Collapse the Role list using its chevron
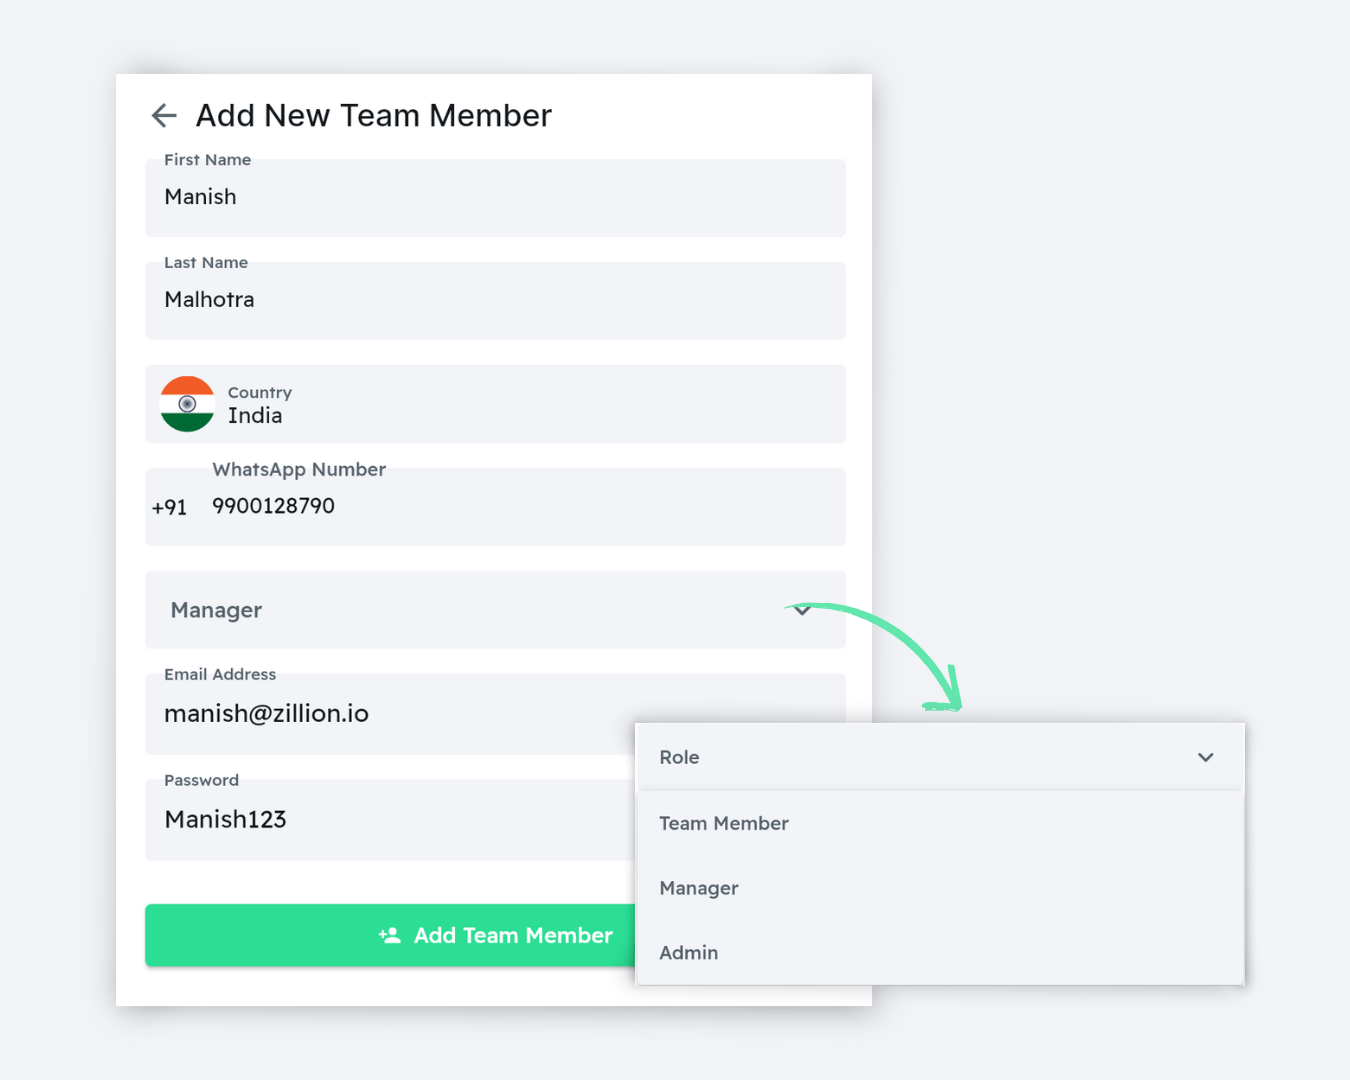1350x1080 pixels. pos(1205,758)
